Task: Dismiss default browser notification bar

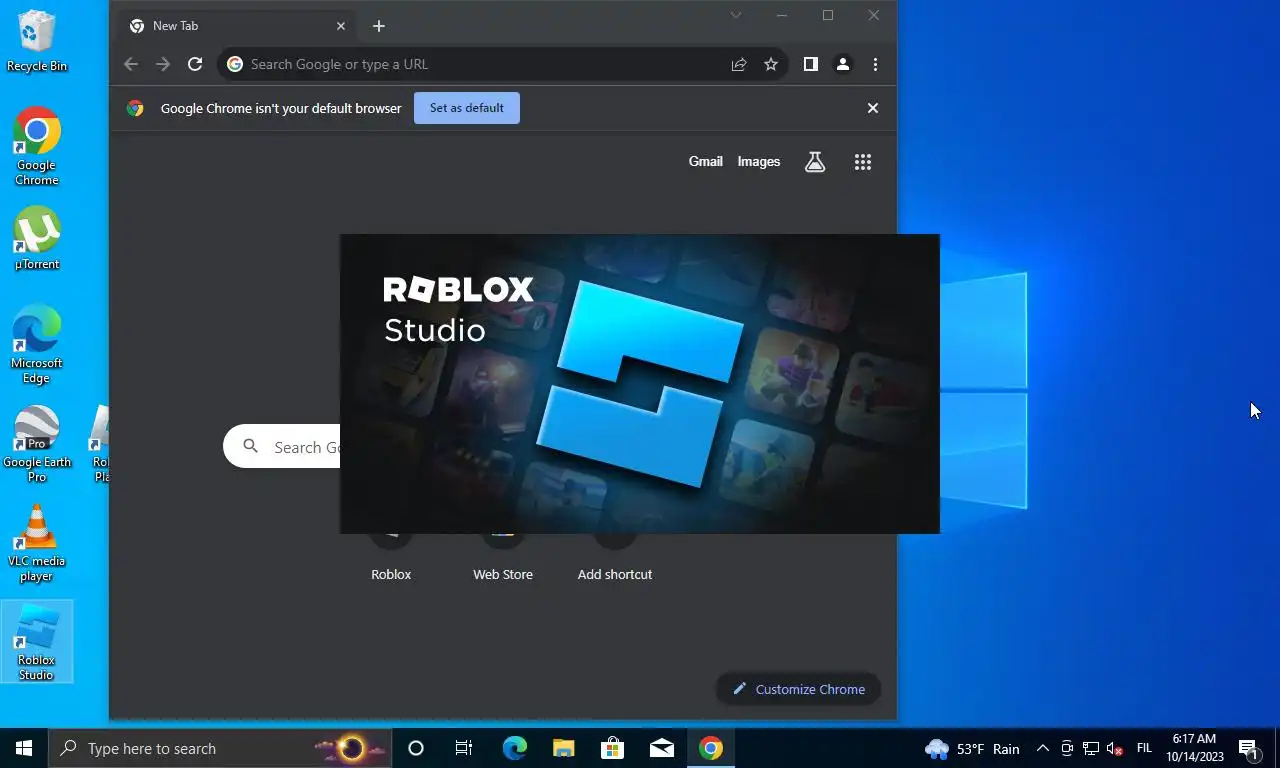Action: [873, 108]
